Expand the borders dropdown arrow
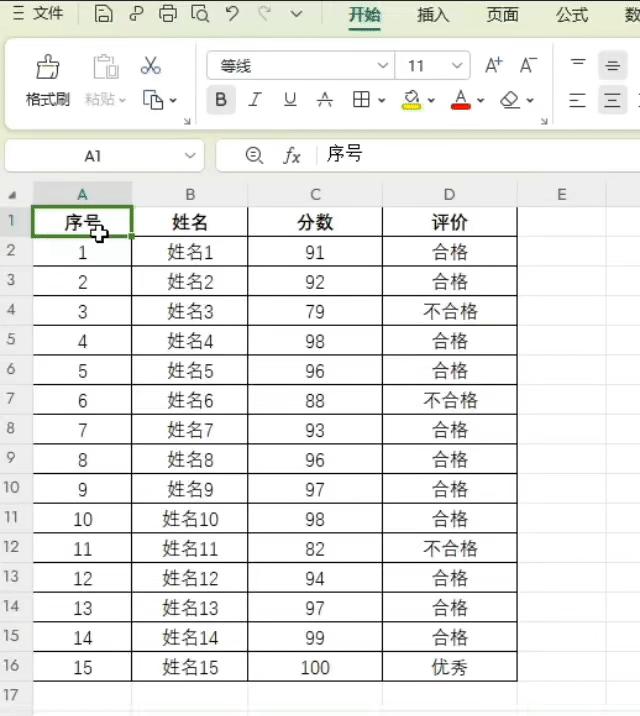The height and width of the screenshot is (716, 640). tap(382, 100)
